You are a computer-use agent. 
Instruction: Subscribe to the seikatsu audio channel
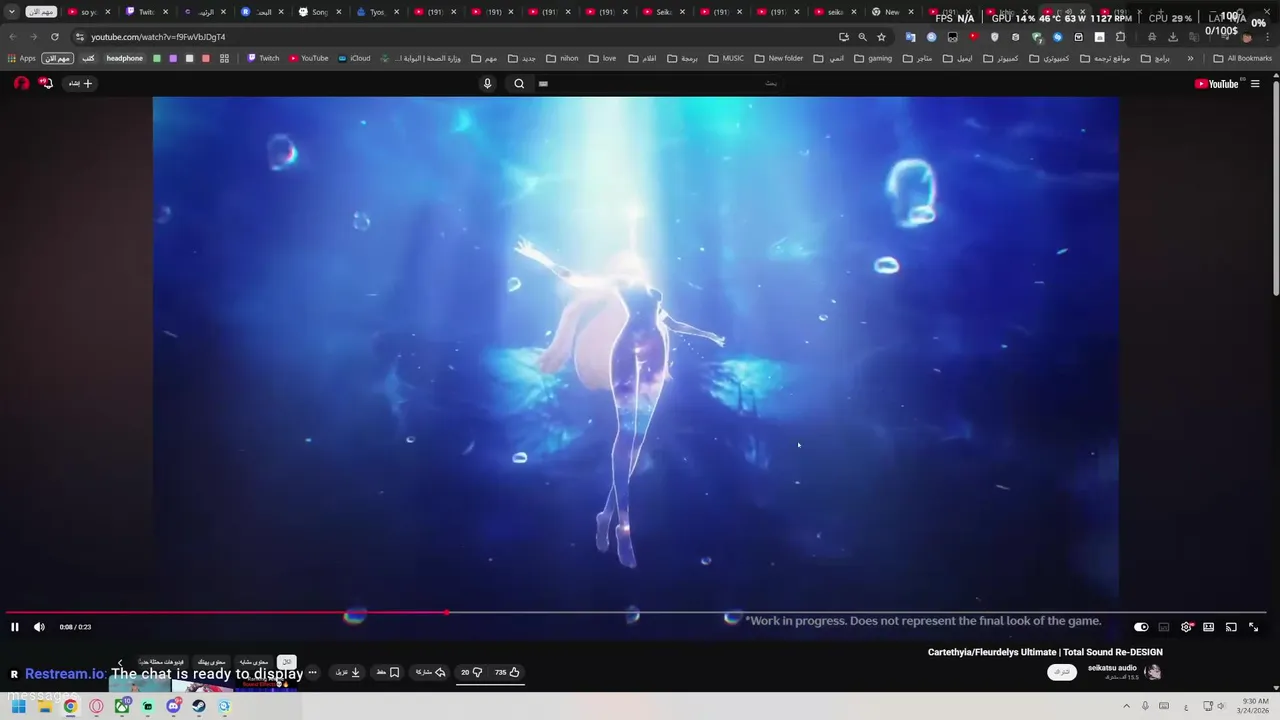click(x=1062, y=672)
